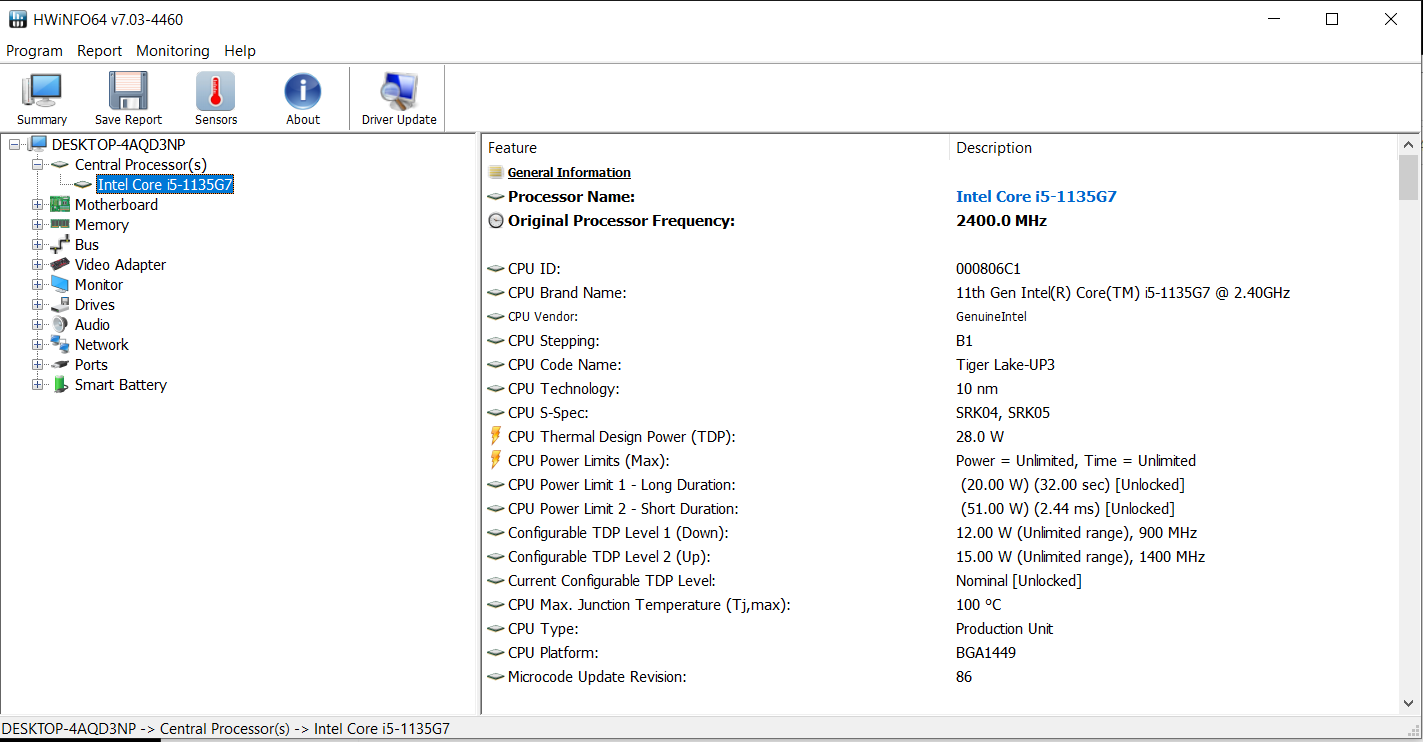Click the Monitor tree icon
The width and height of the screenshot is (1423, 742).
click(x=60, y=285)
